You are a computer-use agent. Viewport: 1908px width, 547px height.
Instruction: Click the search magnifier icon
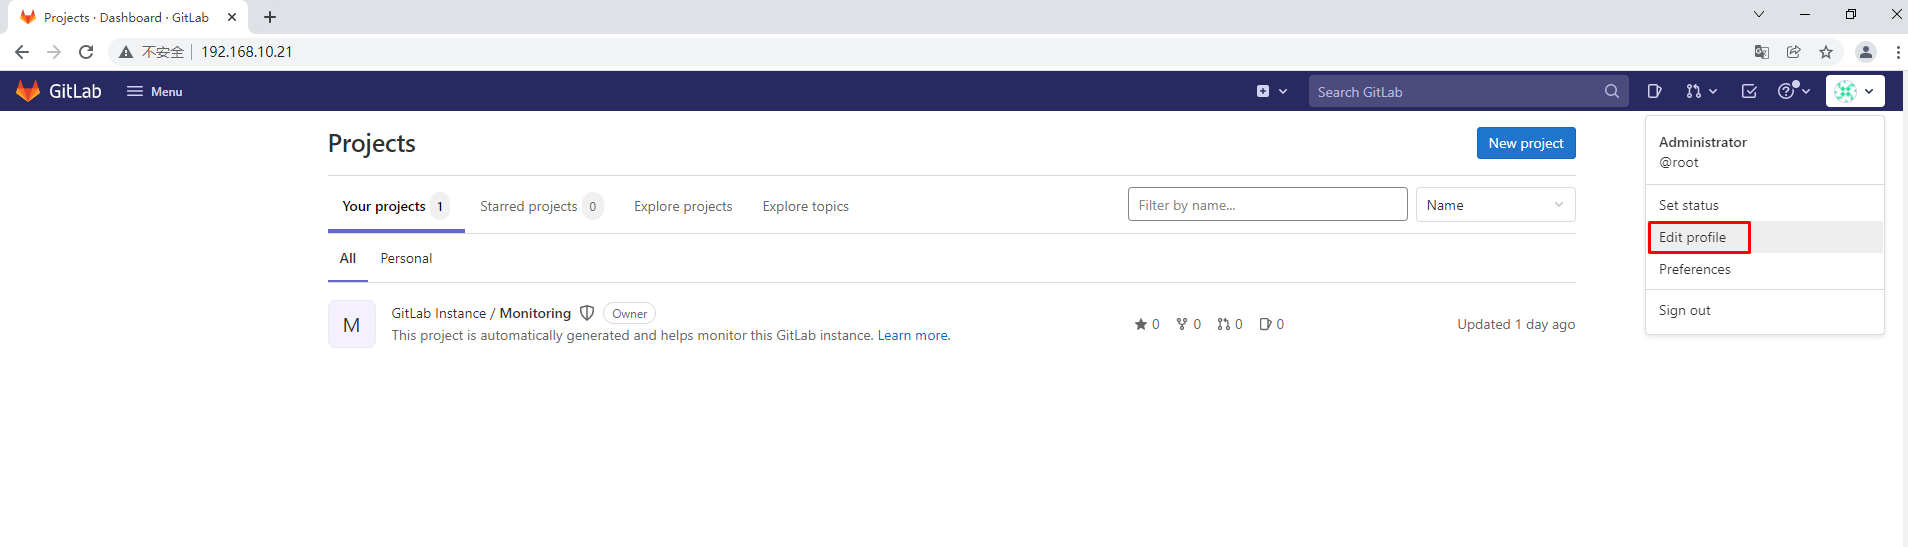pyautogui.click(x=1611, y=91)
